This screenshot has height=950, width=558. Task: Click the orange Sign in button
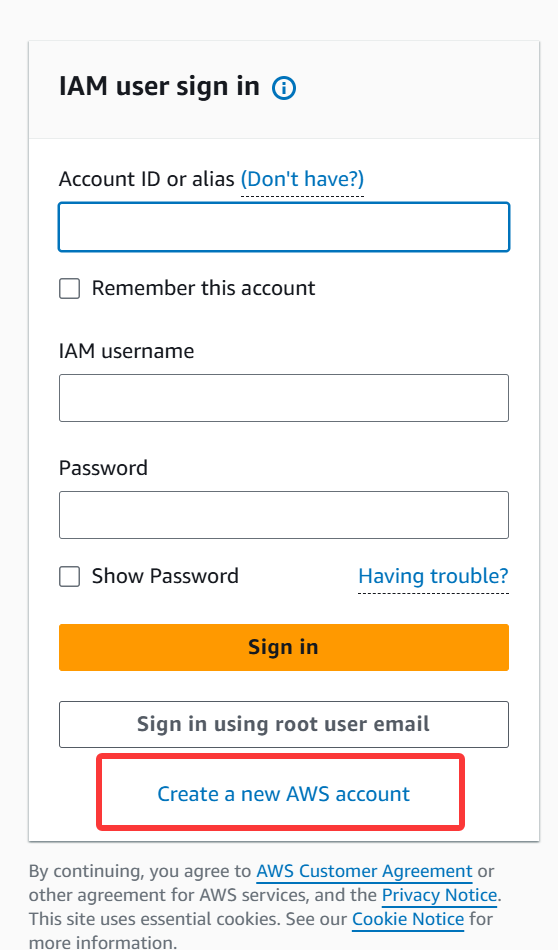pyautogui.click(x=284, y=648)
